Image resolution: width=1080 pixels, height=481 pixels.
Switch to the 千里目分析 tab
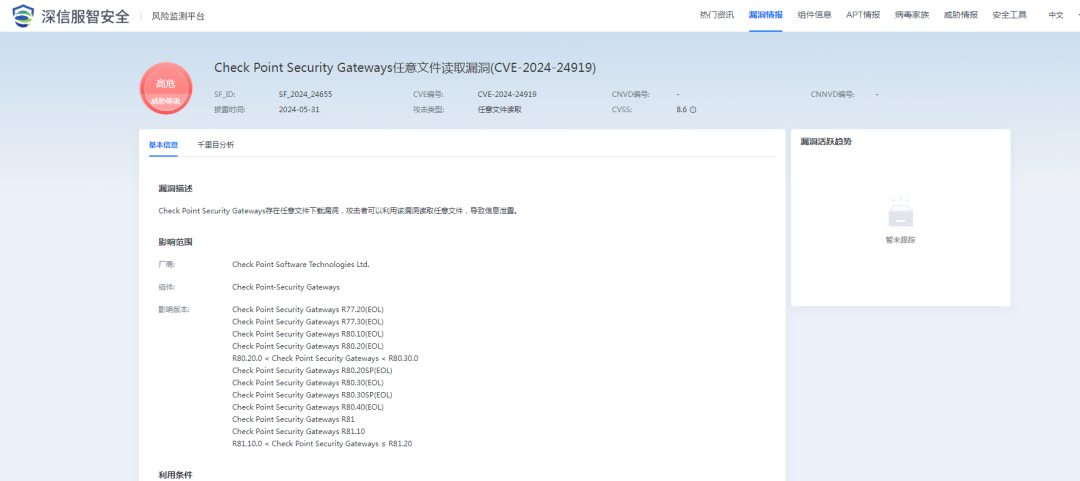(216, 145)
